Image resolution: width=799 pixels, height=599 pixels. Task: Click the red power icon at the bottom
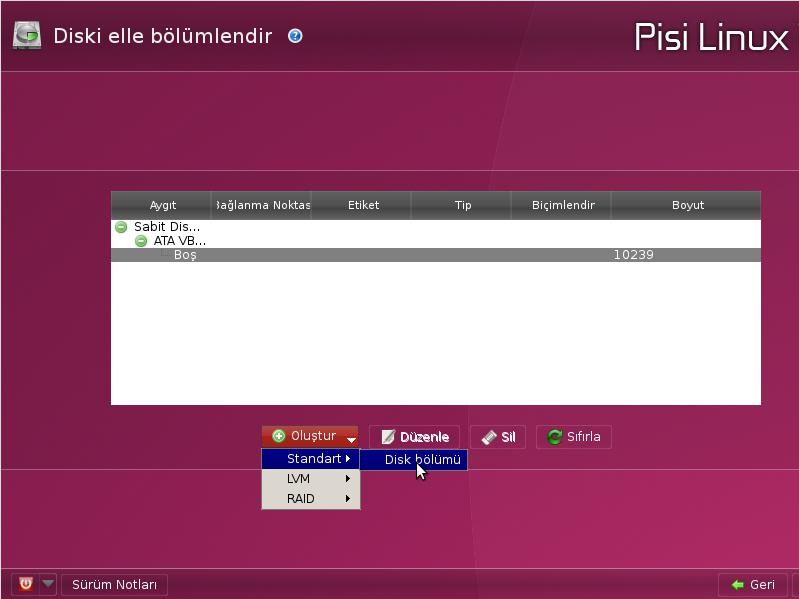(x=25, y=584)
